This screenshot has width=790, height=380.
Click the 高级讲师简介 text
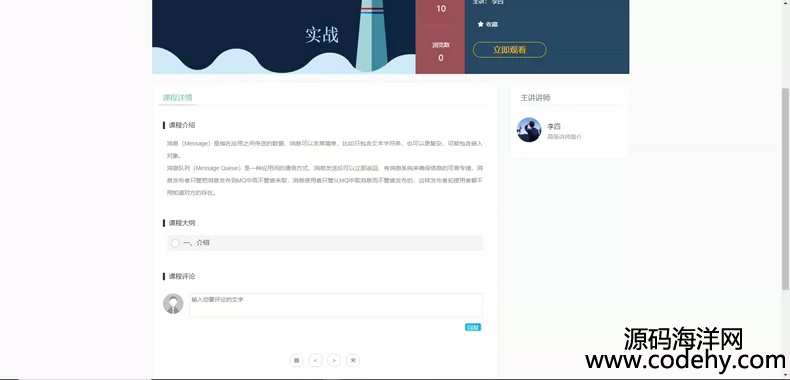[x=564, y=137]
